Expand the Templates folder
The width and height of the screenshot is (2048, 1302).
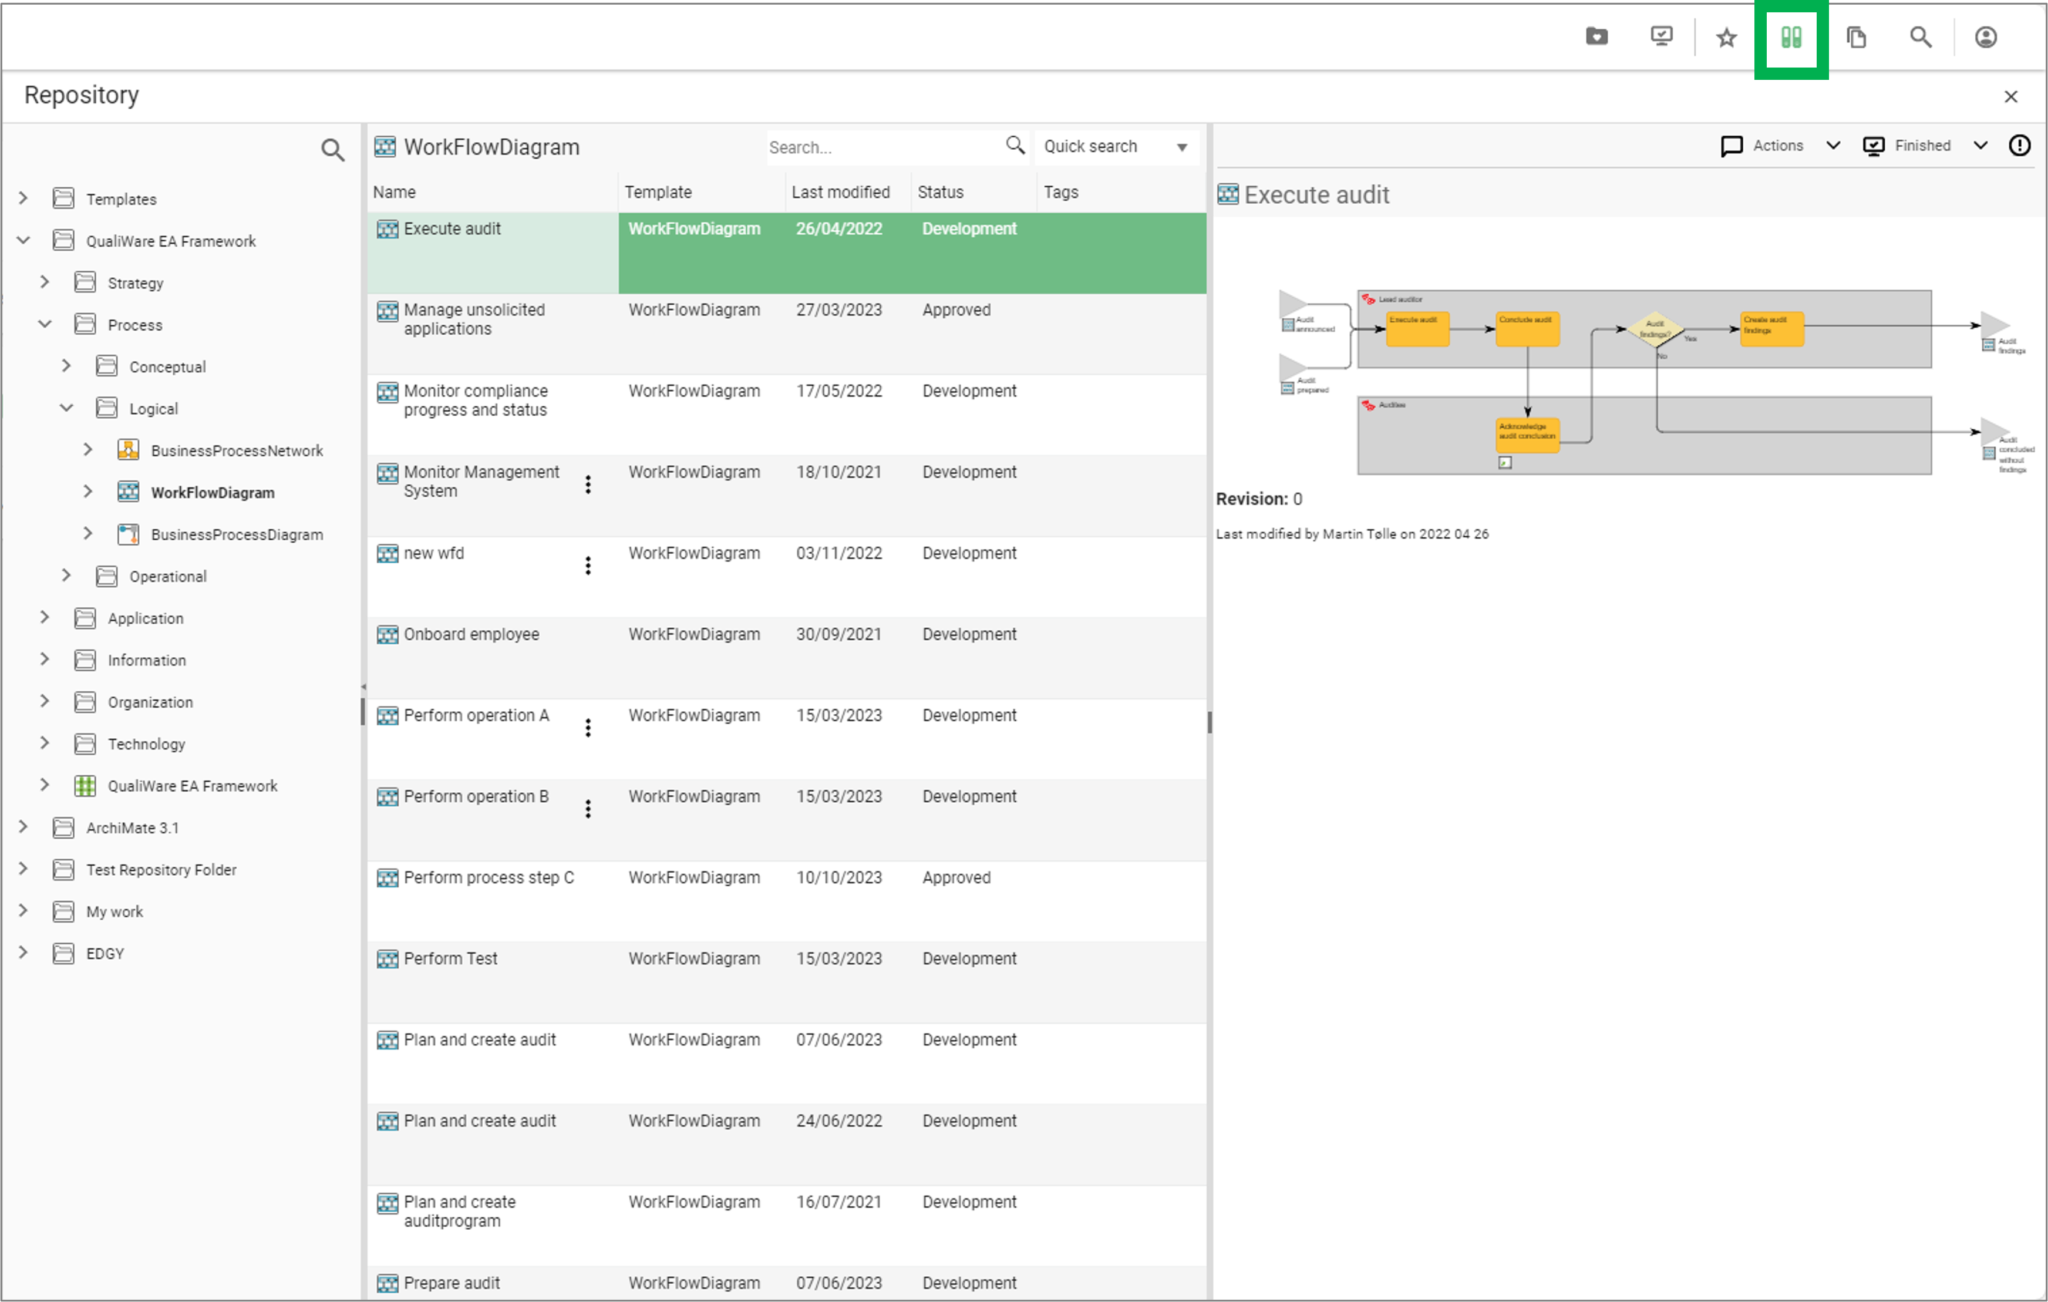click(23, 199)
